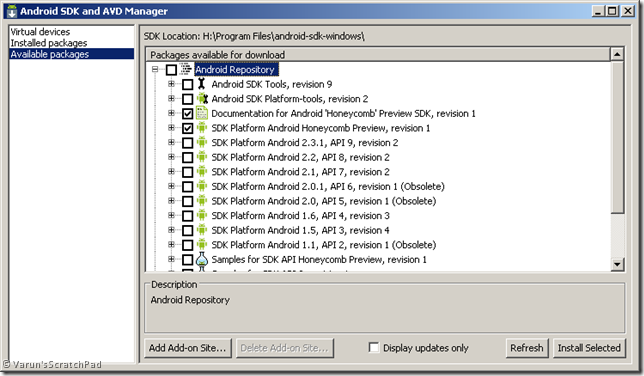
Task: Click the SDK Manager title bar icon
Action: [12, 11]
